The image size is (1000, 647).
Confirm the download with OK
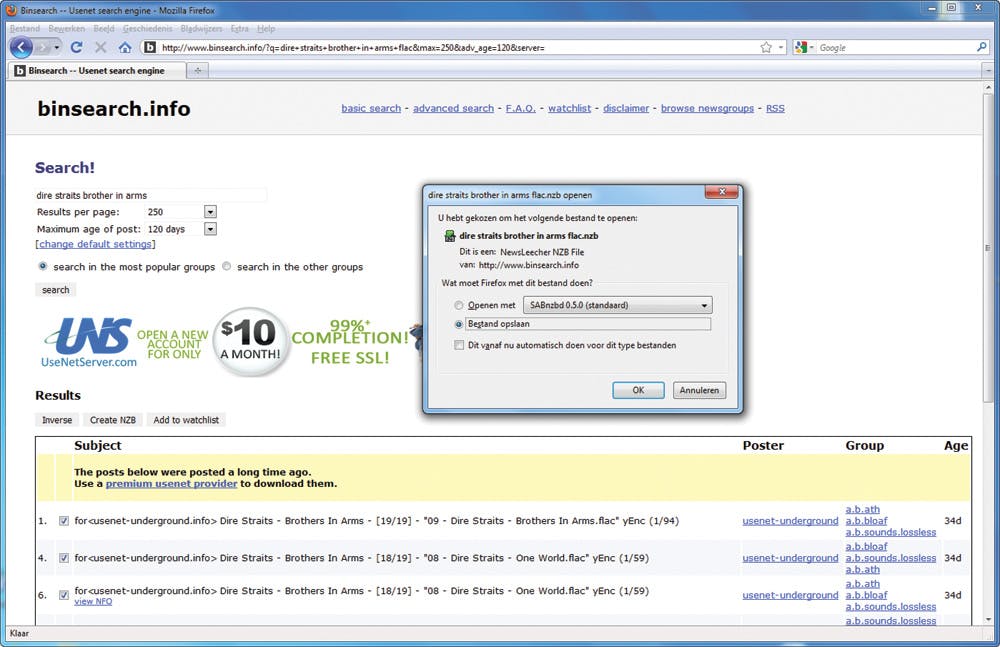pos(638,390)
